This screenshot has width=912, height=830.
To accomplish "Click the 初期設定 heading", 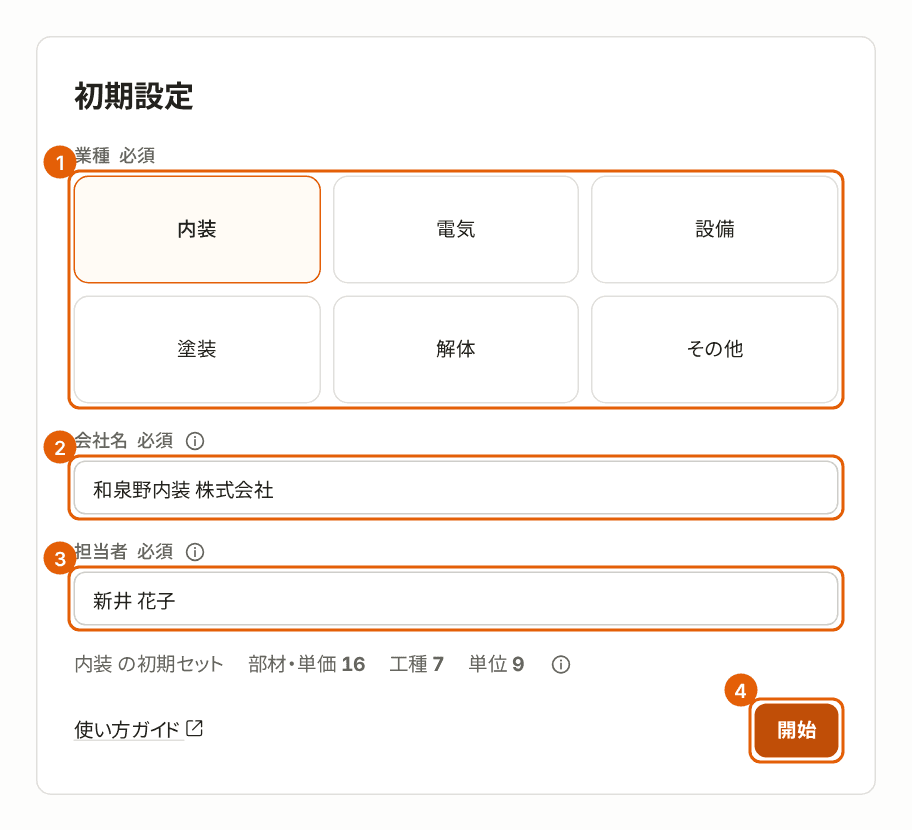I will coord(134,96).
